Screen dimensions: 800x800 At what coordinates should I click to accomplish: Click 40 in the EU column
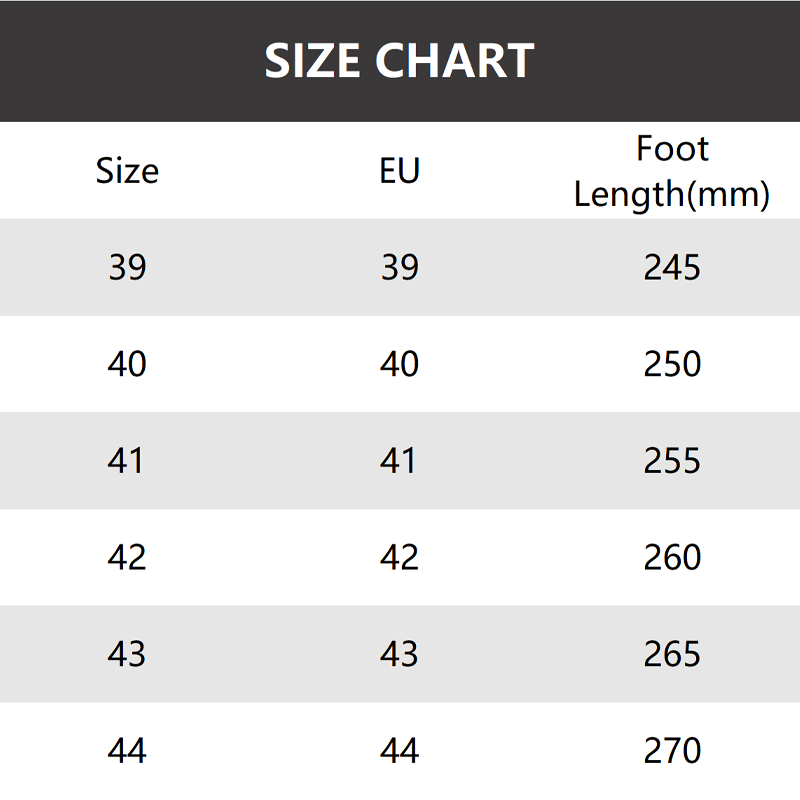pyautogui.click(x=399, y=364)
